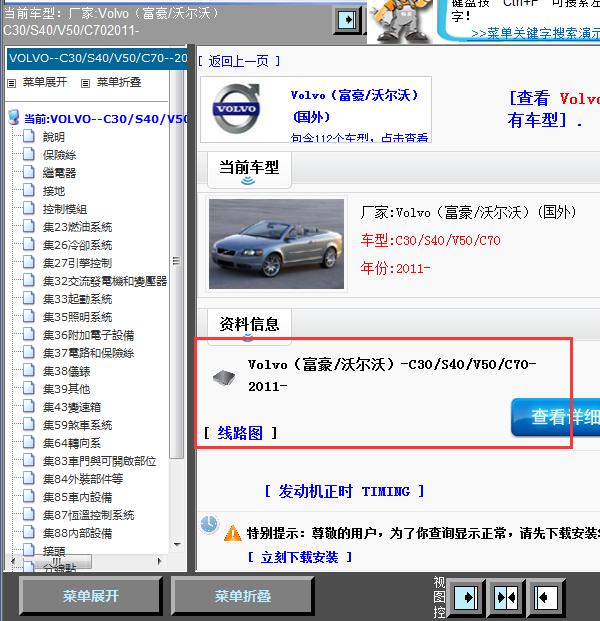
Task: Open the 发动机正时 TIMING link
Action: (x=344, y=491)
